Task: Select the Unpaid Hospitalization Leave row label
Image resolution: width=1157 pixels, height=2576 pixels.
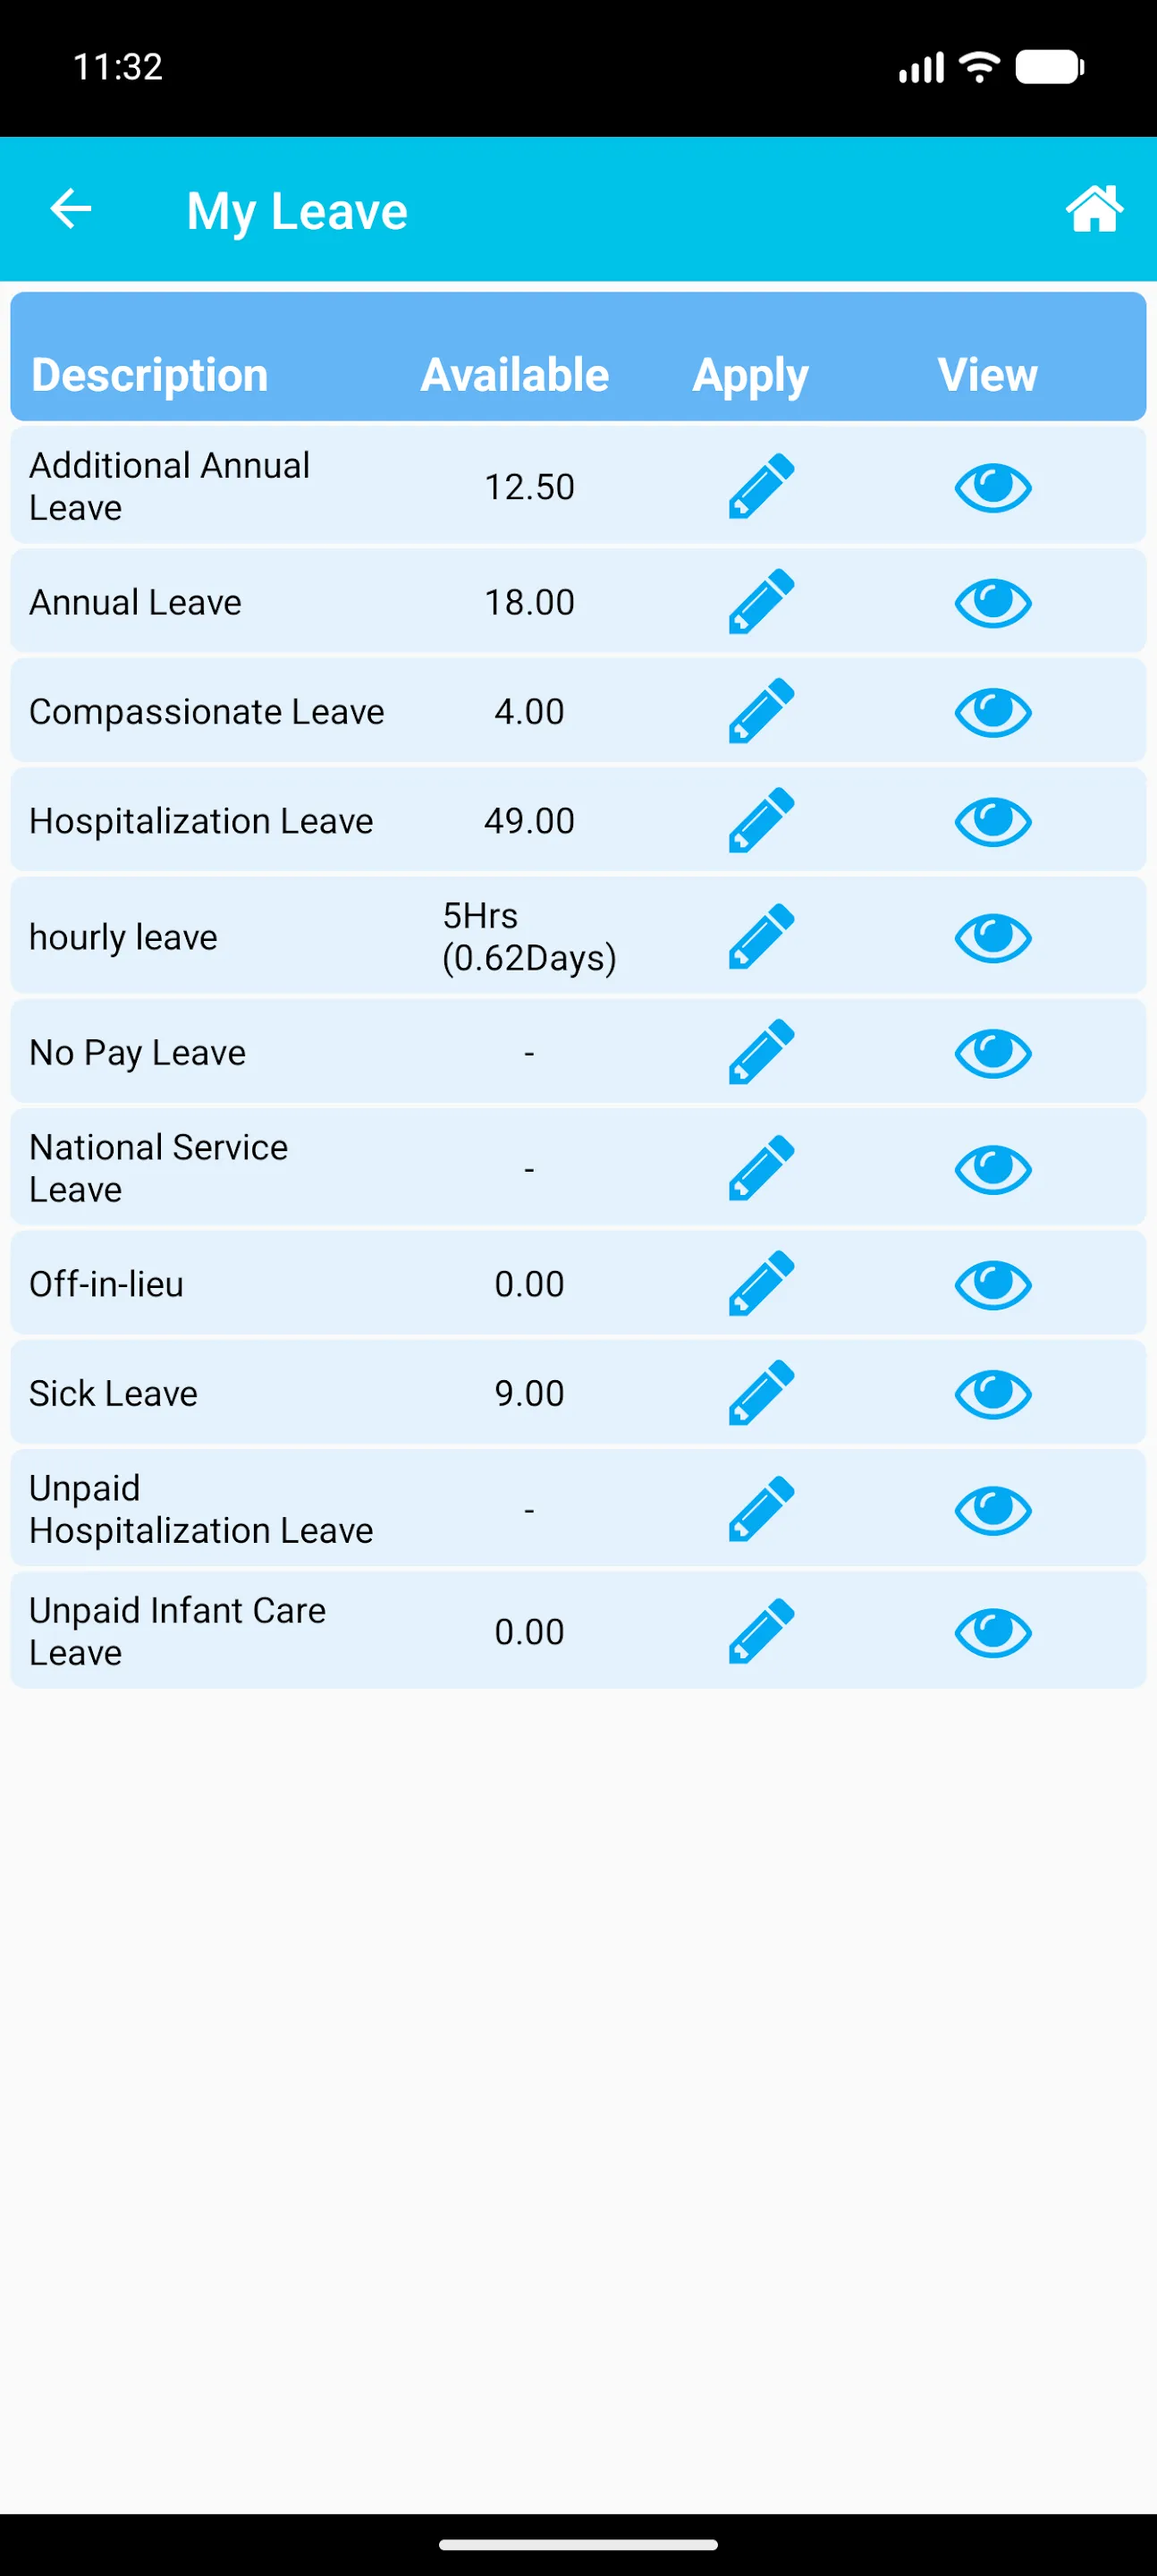Action: pos(201,1509)
